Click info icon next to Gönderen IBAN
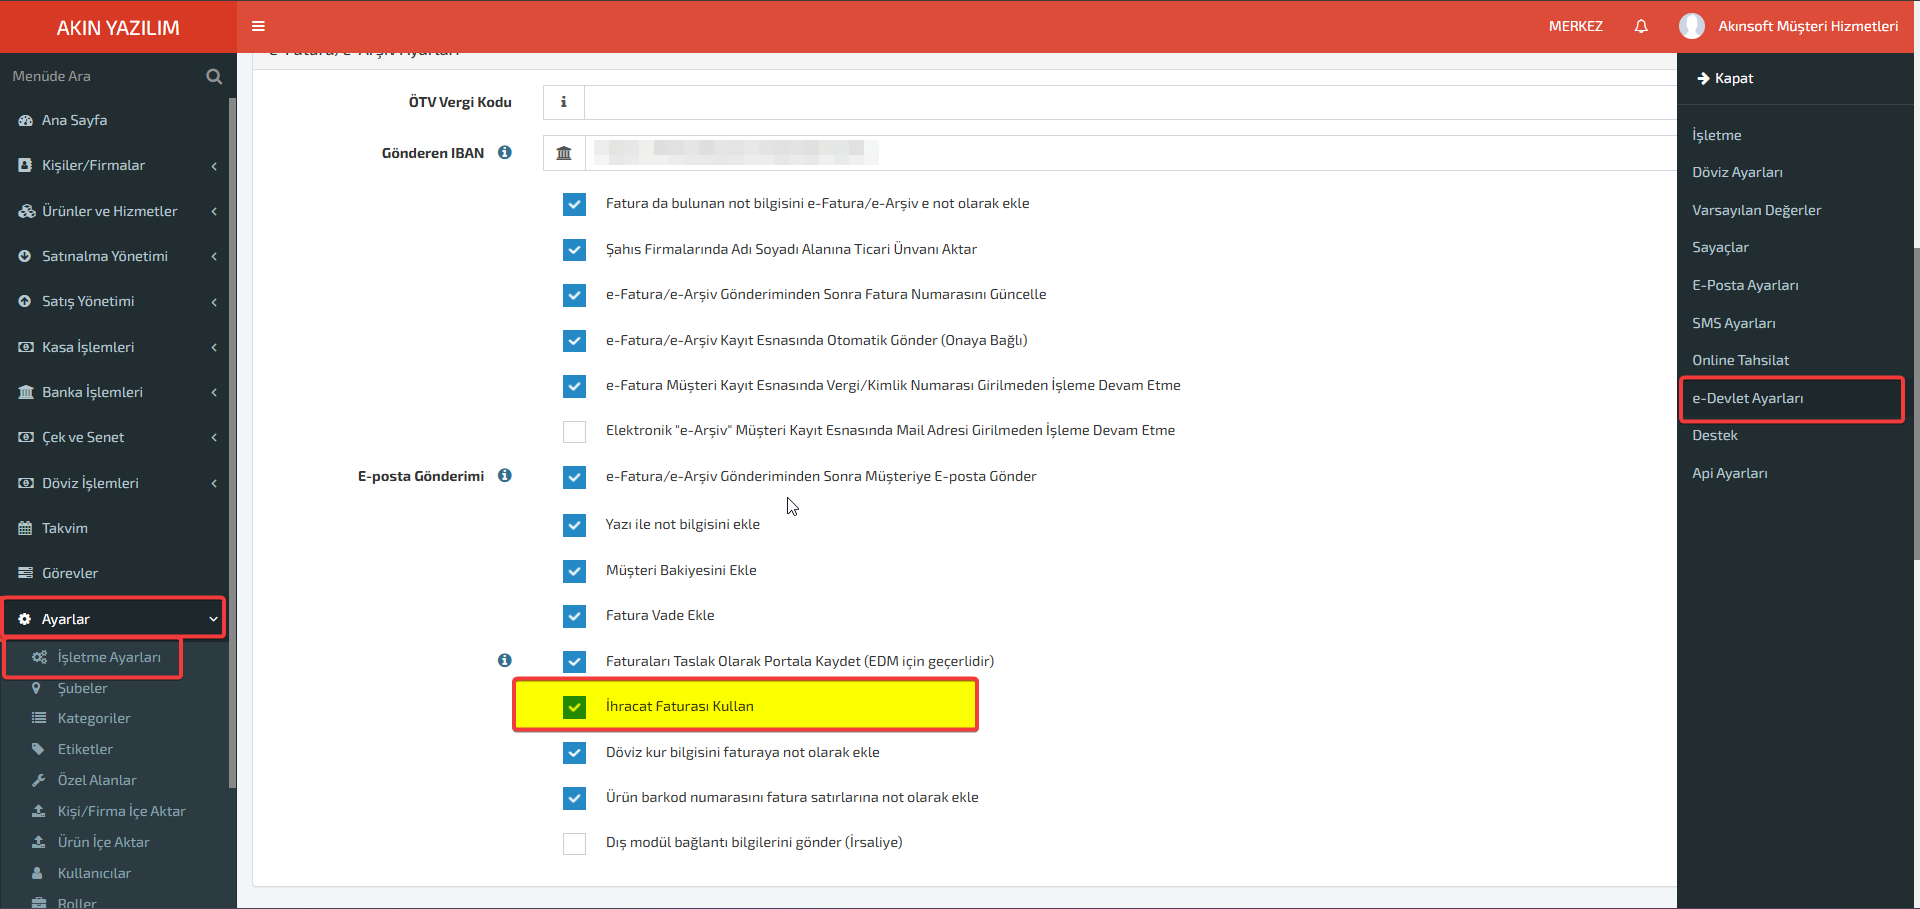 (505, 152)
